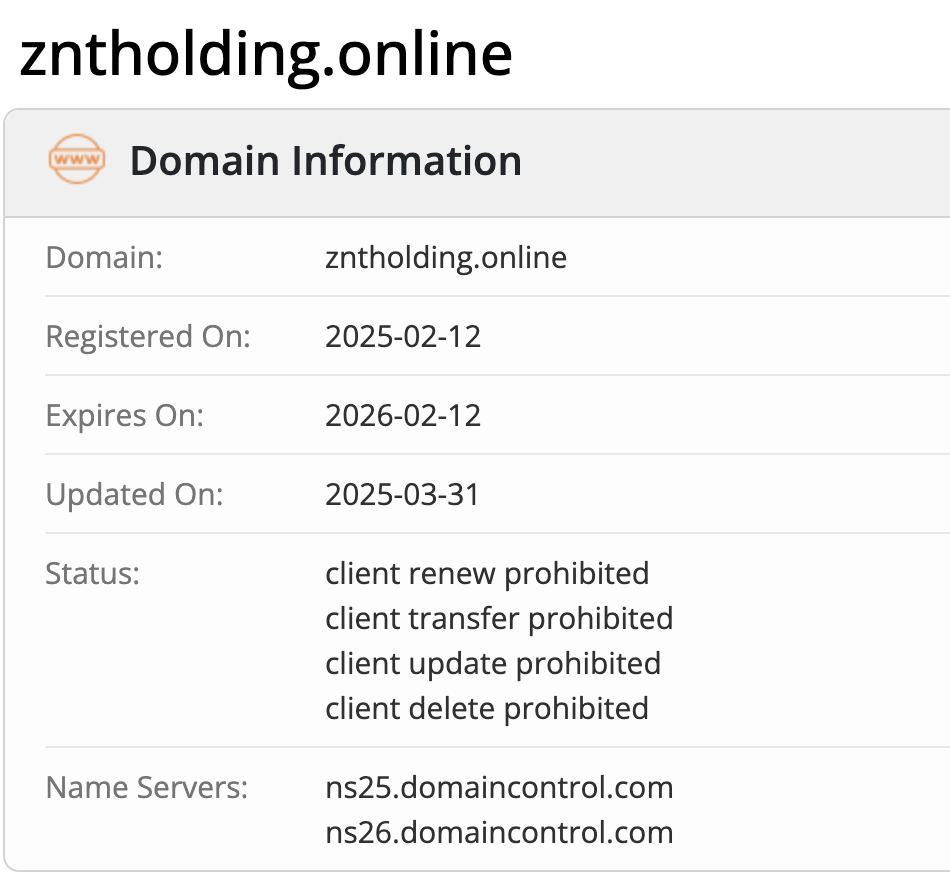Click the Name Servers: label
950x874 pixels.
(146, 788)
